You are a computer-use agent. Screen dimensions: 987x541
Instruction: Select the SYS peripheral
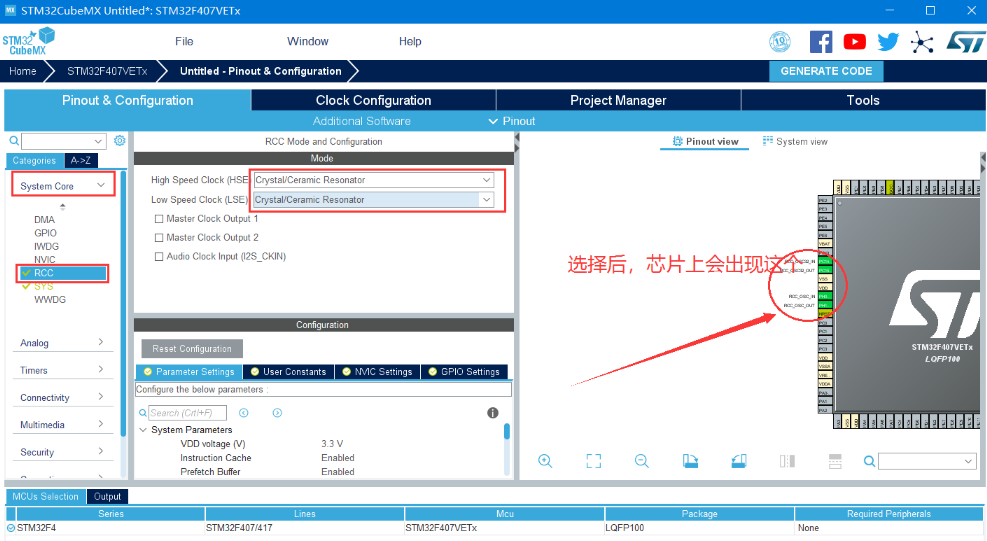43,286
